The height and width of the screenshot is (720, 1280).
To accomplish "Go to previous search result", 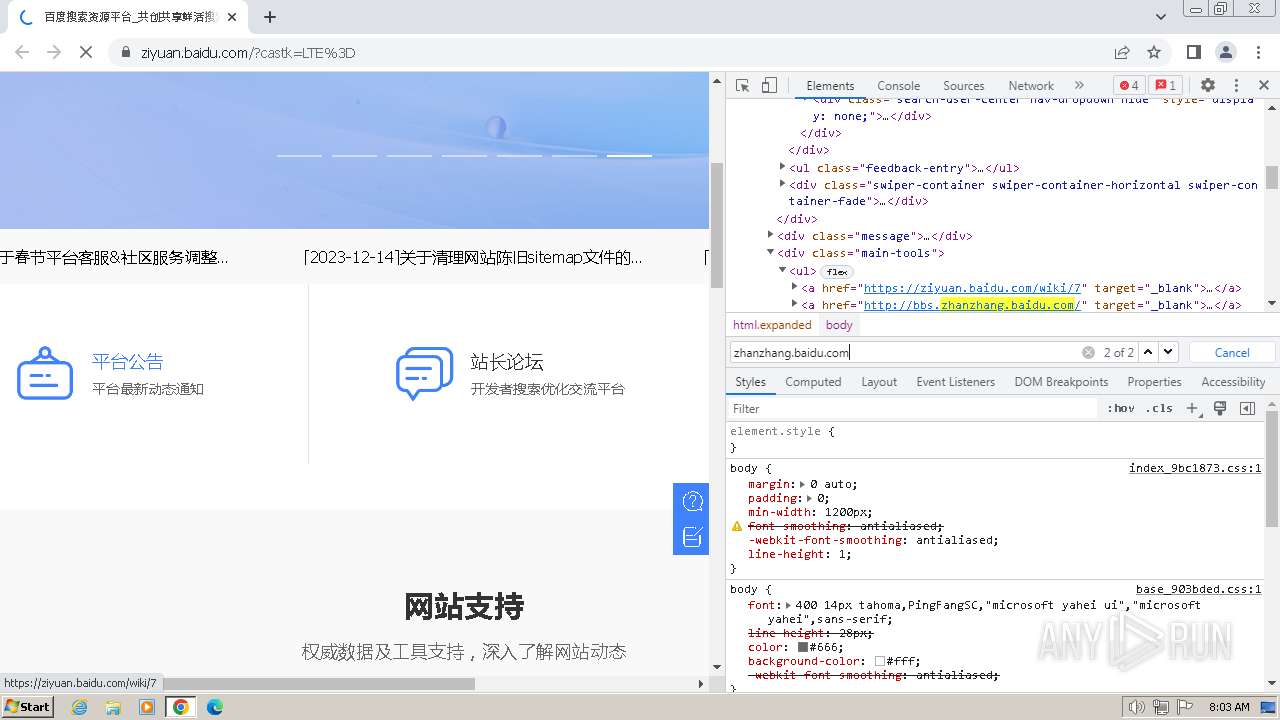I will (x=1148, y=352).
